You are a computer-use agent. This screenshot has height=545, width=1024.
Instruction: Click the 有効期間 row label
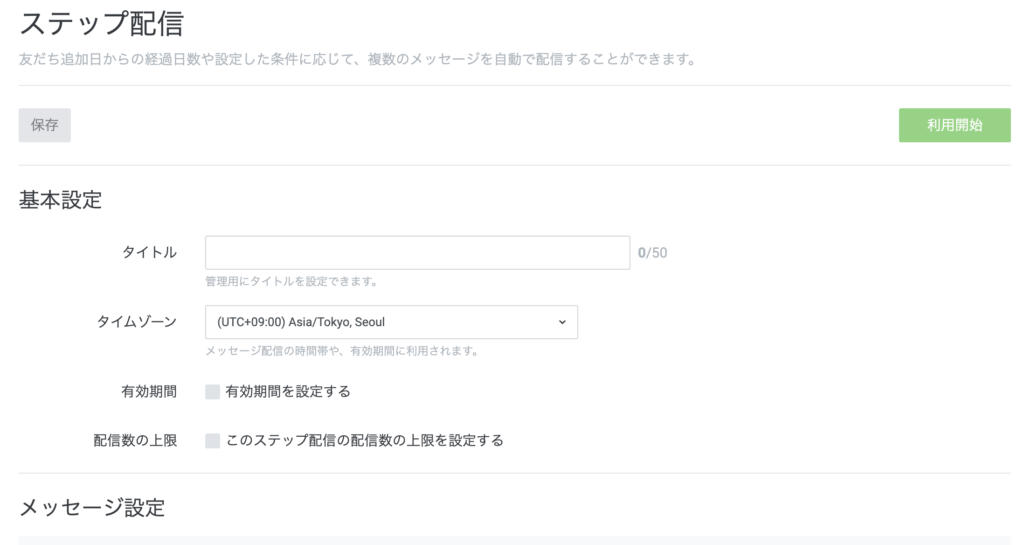[148, 392]
